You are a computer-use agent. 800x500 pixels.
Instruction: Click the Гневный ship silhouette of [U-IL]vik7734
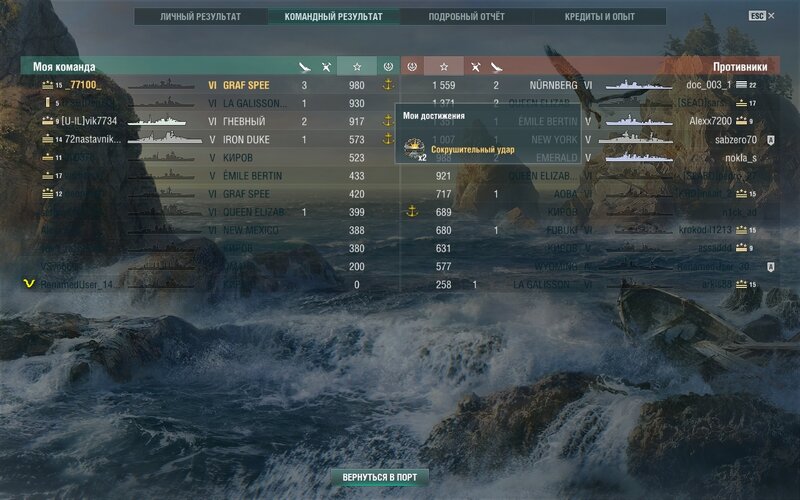(157, 121)
